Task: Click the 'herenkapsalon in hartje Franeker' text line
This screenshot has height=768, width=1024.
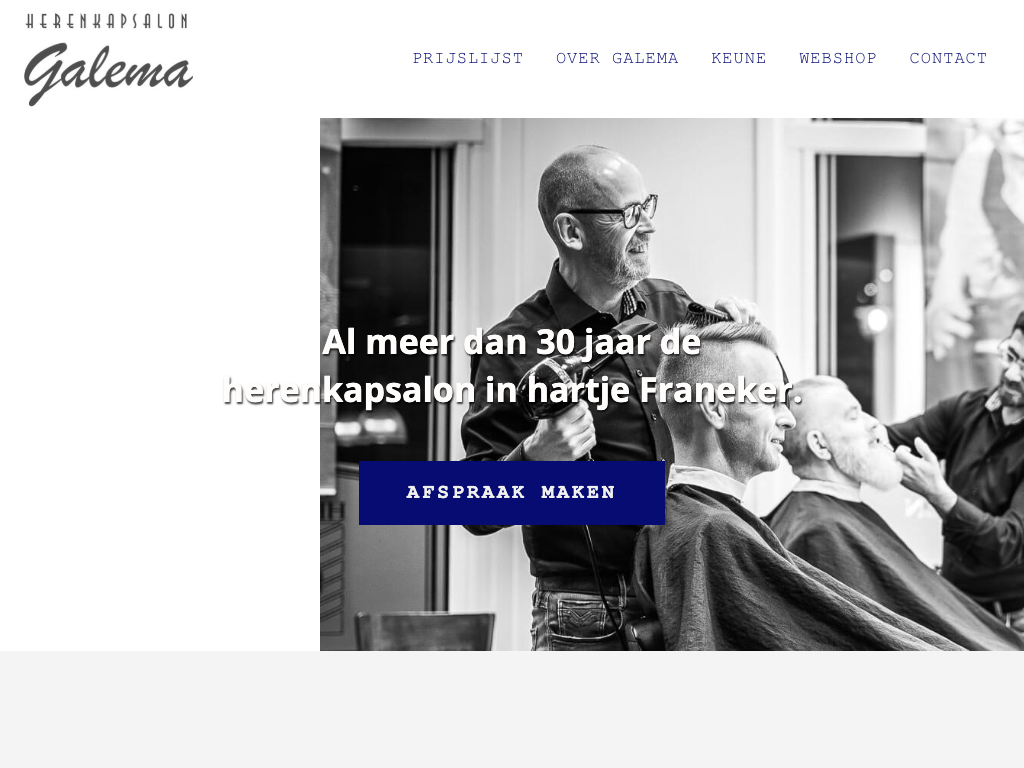Action: [512, 390]
